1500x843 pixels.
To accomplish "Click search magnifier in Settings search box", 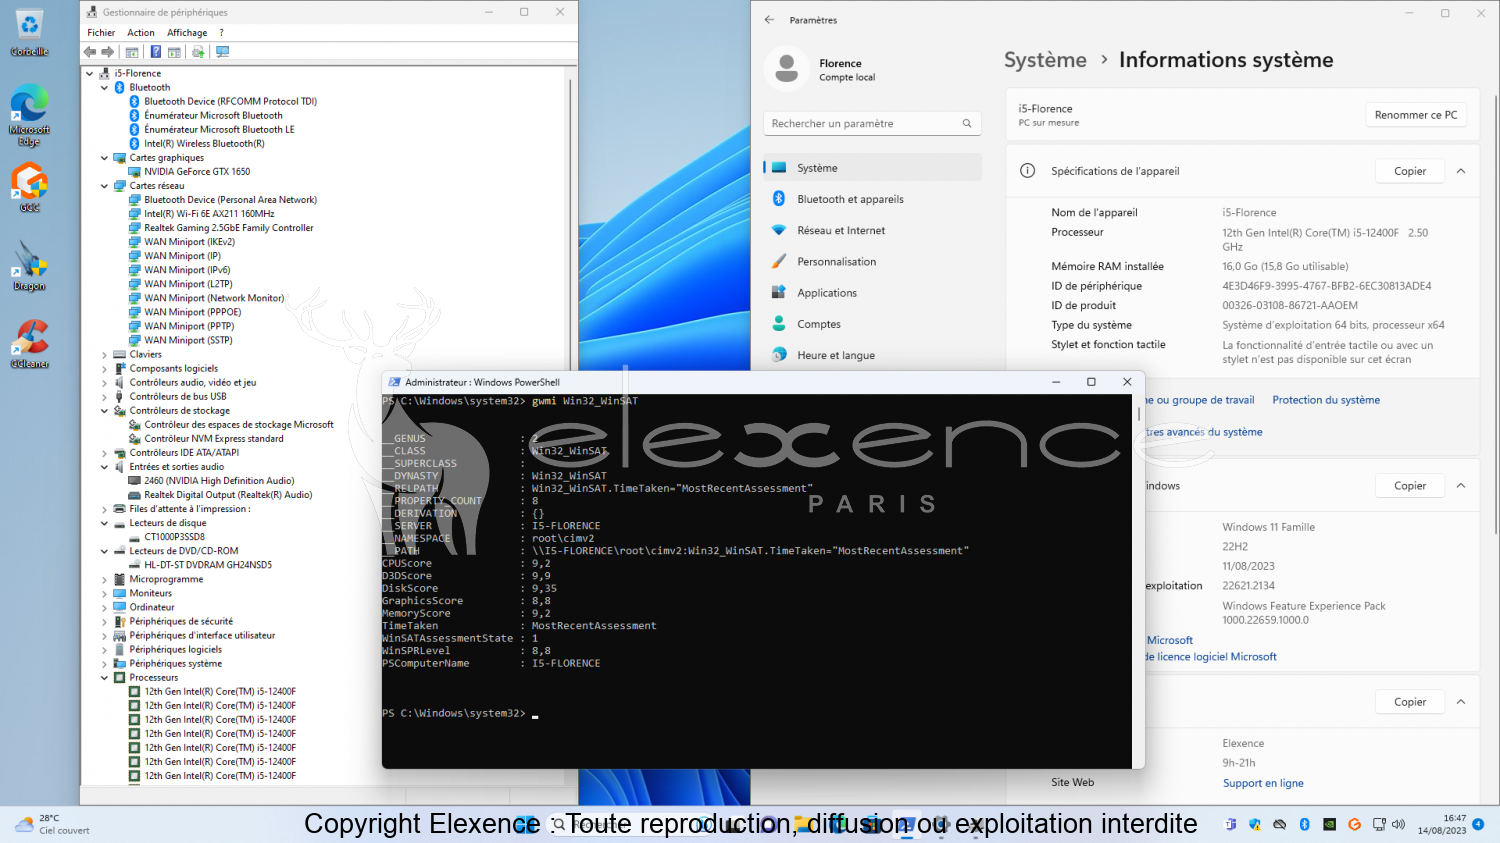I will click(967, 124).
